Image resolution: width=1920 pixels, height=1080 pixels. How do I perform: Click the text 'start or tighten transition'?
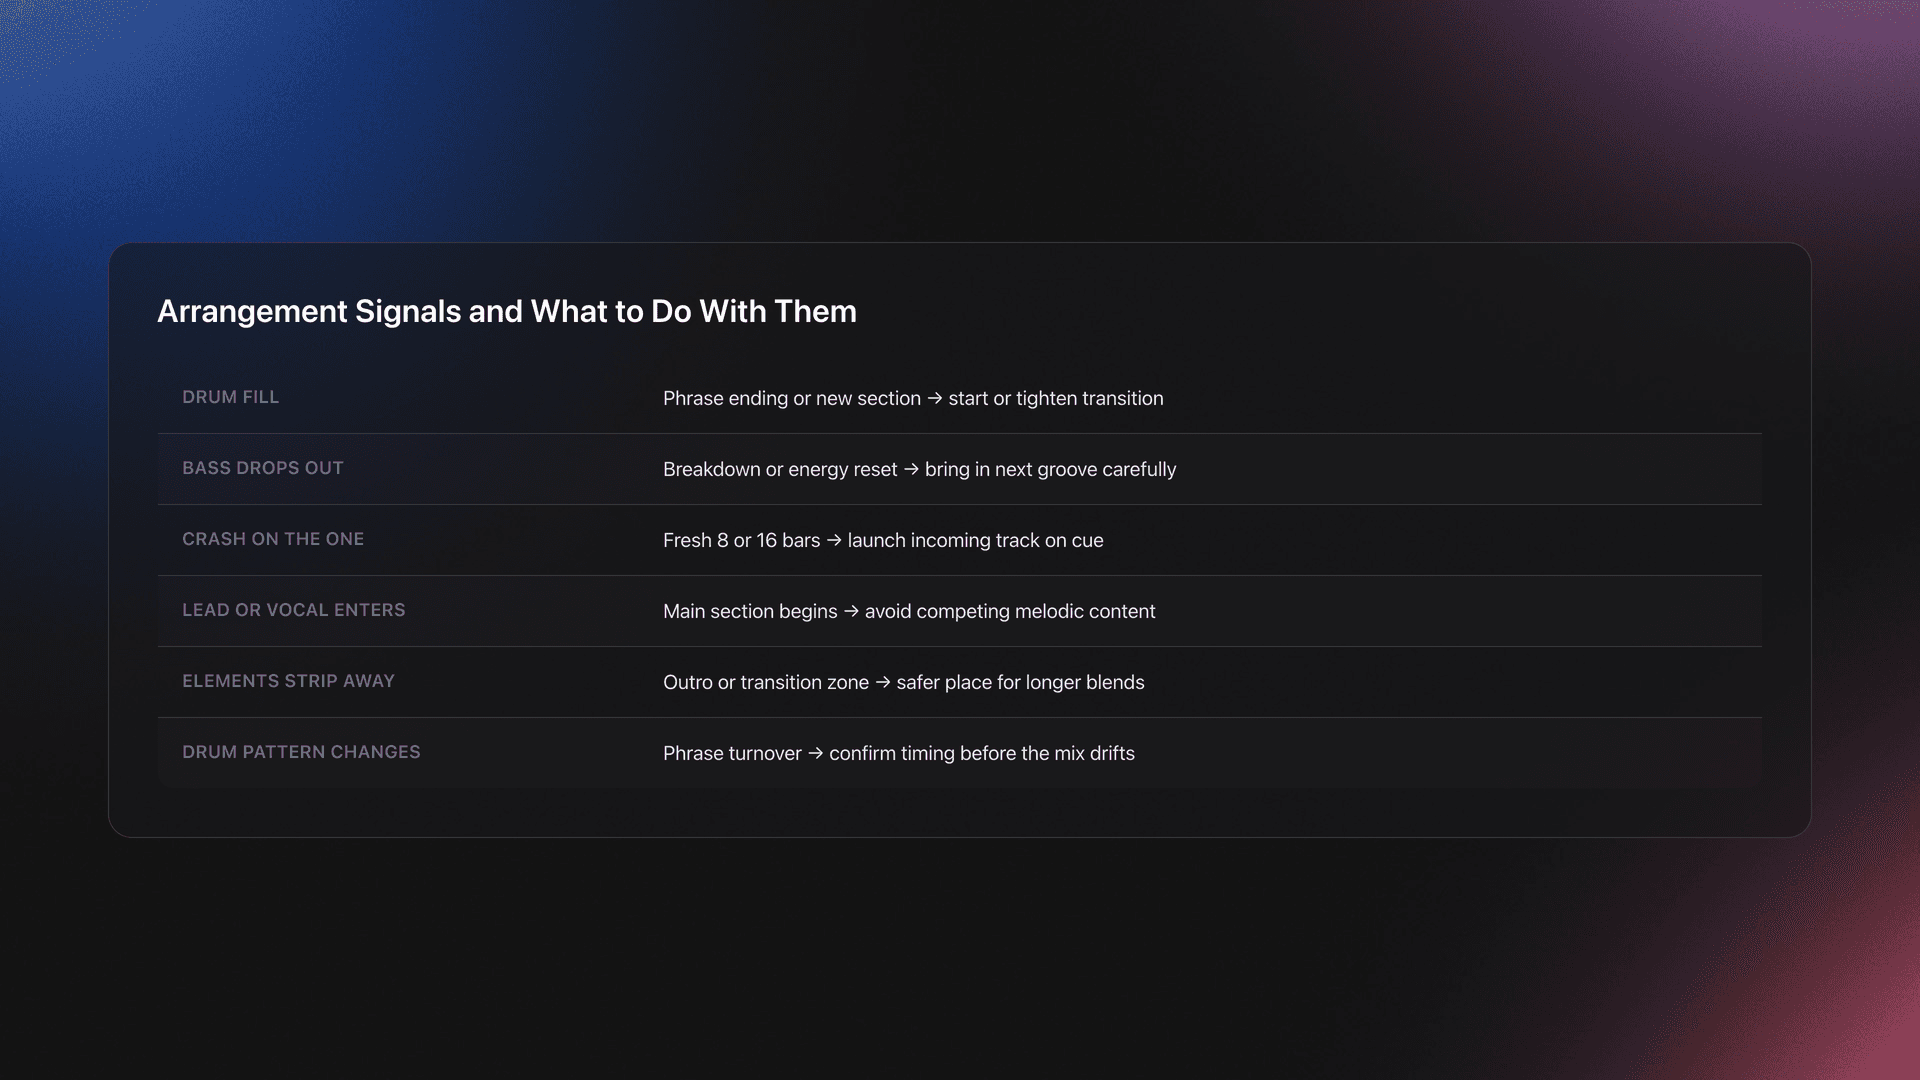click(x=1056, y=398)
